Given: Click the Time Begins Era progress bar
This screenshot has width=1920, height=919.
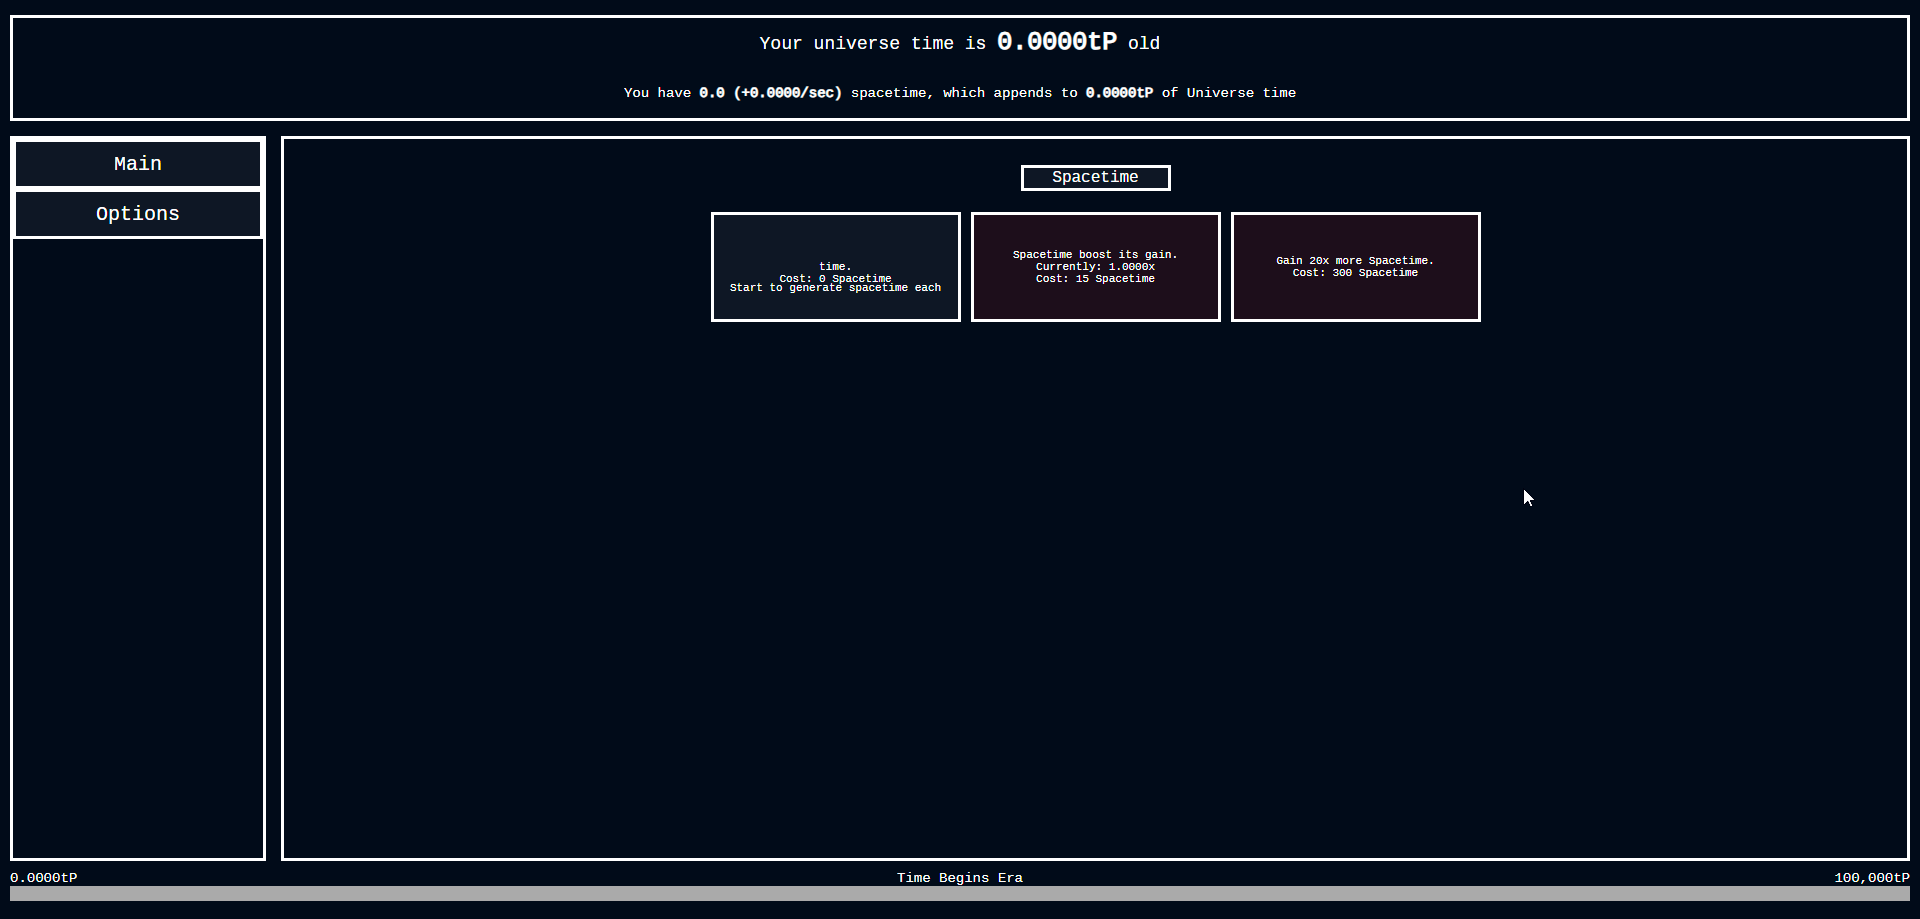Looking at the screenshot, I should point(960,893).
